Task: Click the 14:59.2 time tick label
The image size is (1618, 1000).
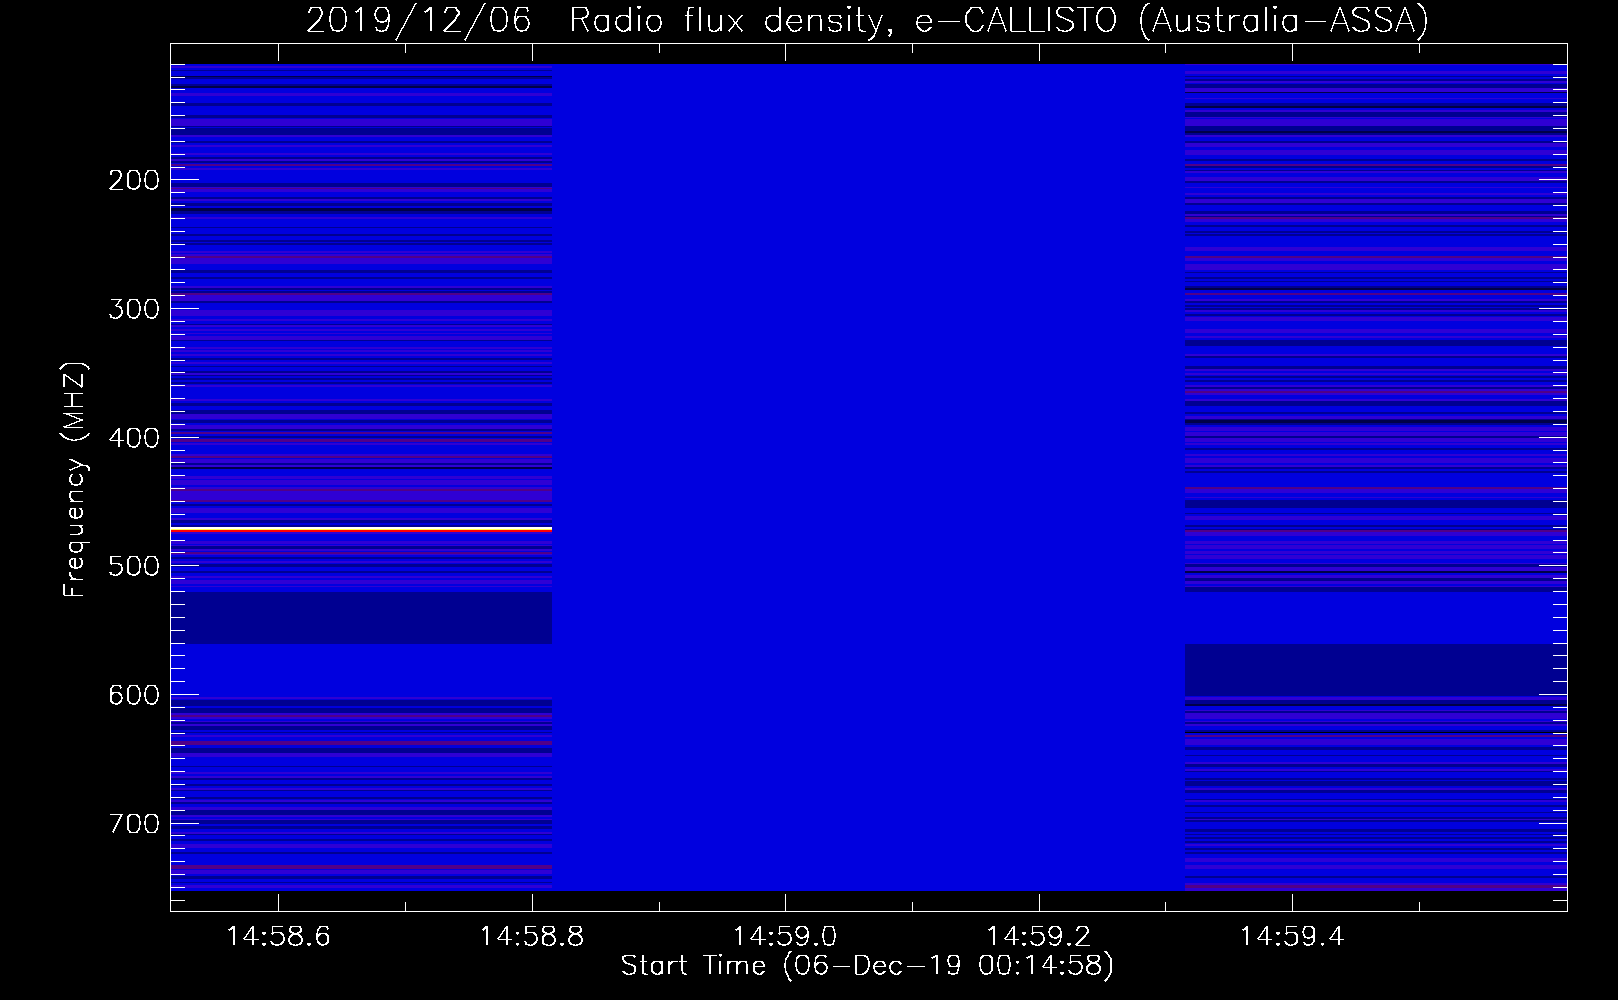Action: point(1039,937)
